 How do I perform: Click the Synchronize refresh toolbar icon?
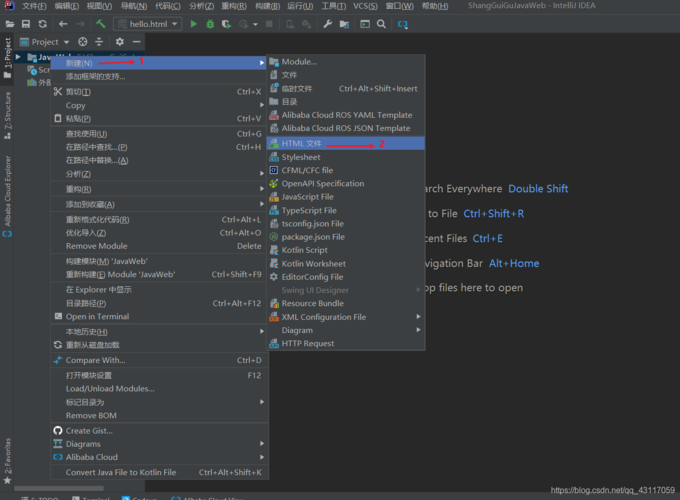click(42, 24)
